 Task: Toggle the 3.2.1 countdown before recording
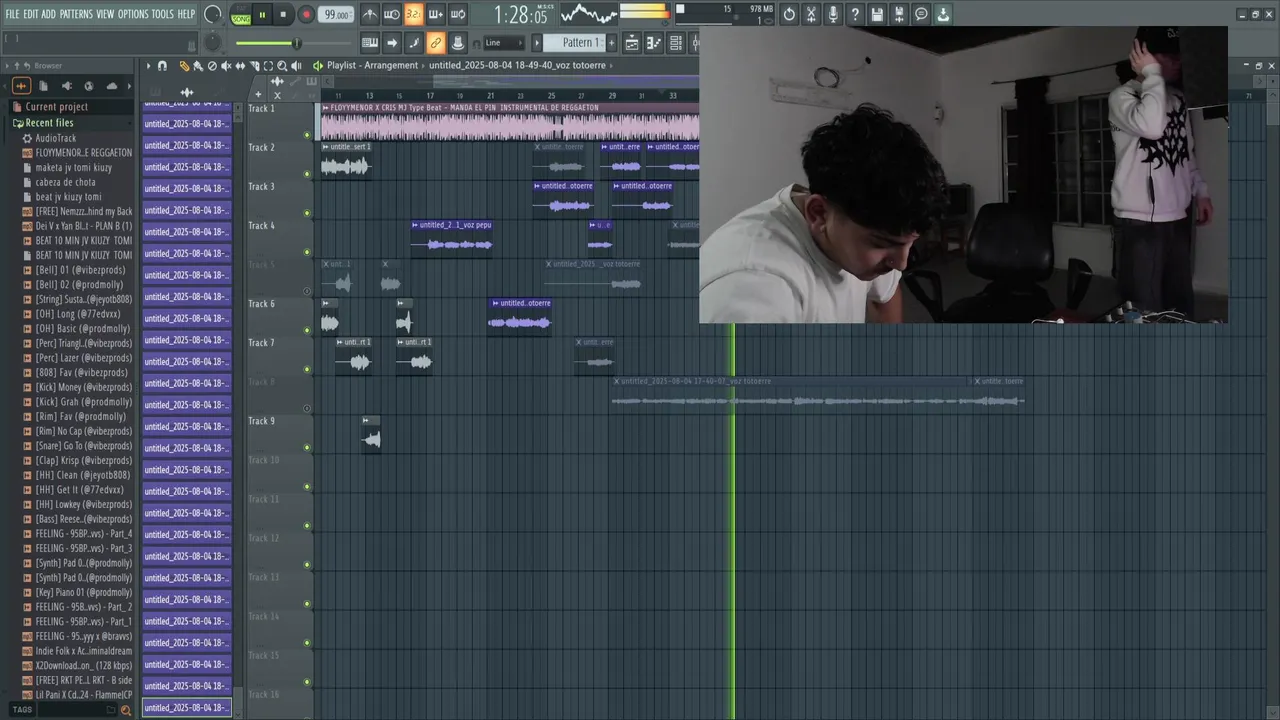point(413,14)
